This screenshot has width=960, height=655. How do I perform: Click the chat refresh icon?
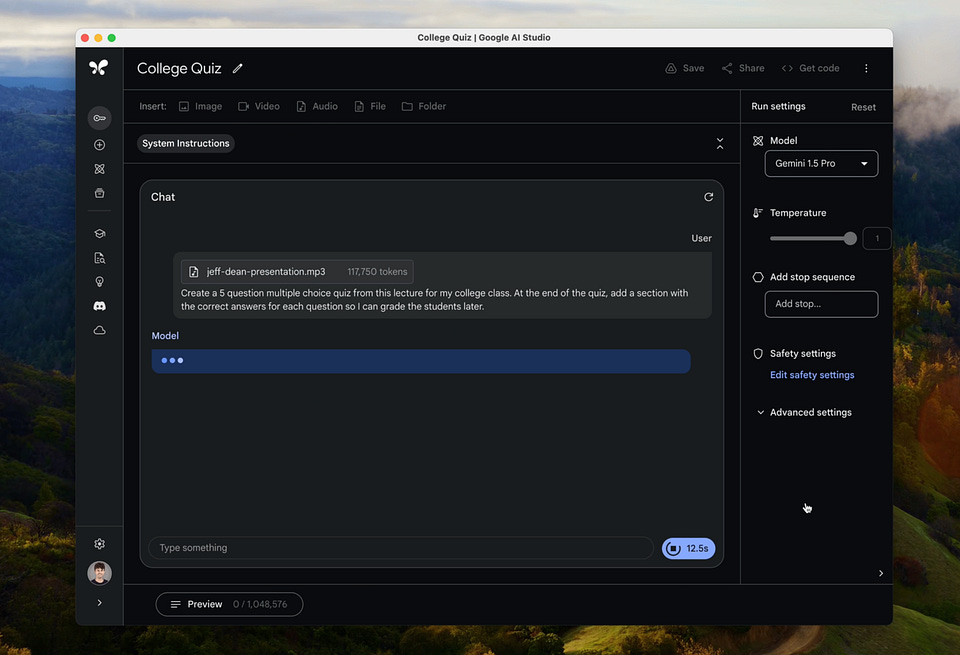tap(708, 197)
